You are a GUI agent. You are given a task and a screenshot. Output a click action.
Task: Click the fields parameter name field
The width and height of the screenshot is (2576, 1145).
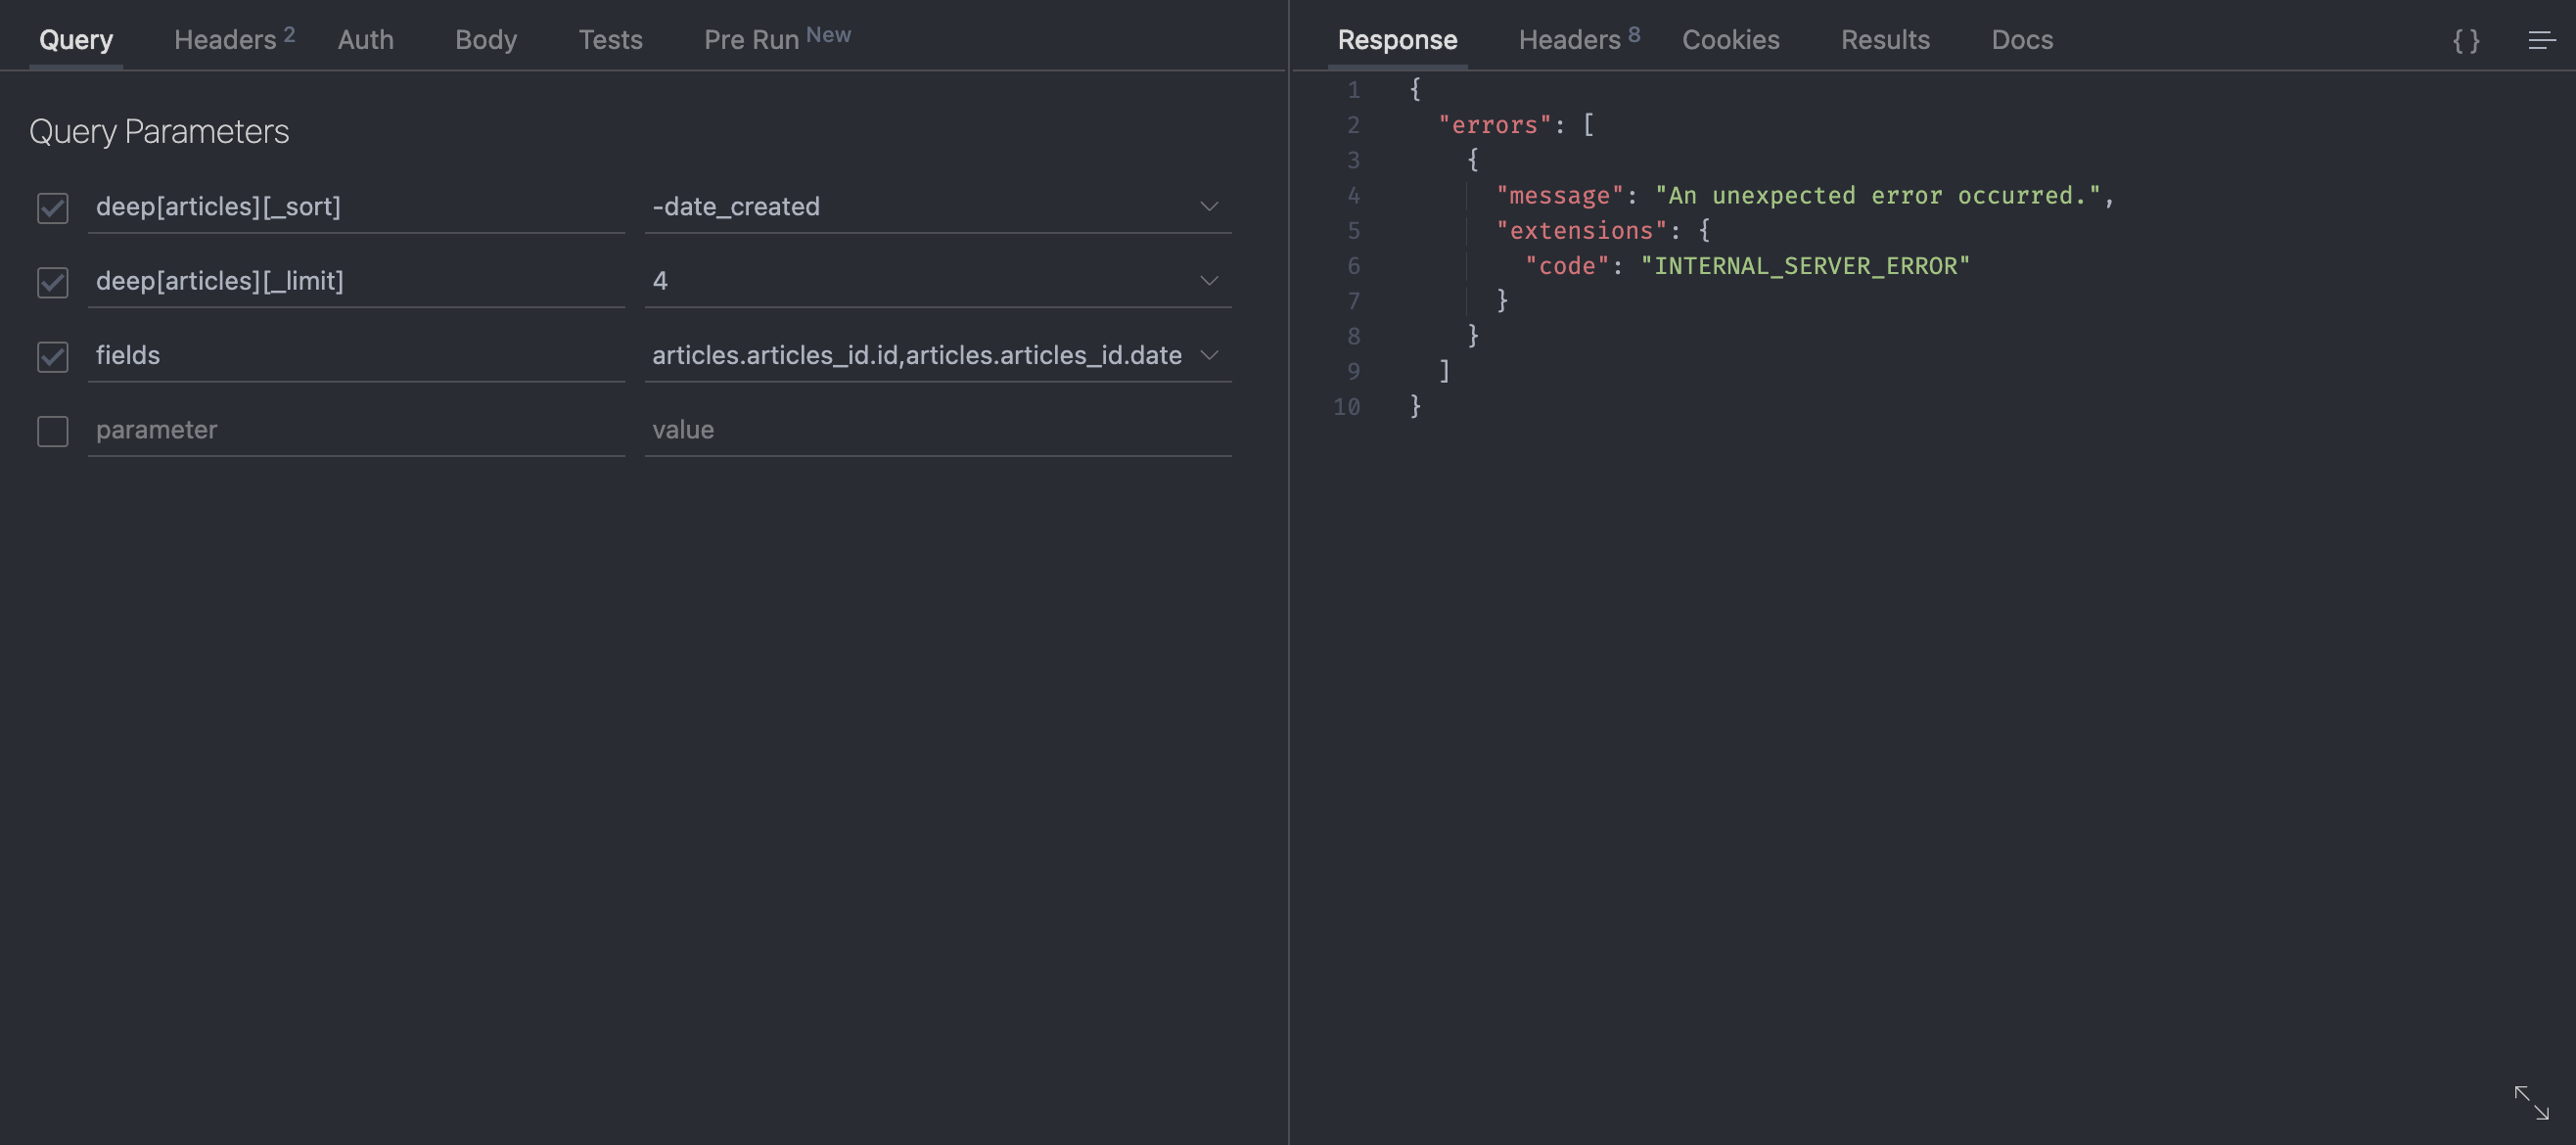(356, 355)
